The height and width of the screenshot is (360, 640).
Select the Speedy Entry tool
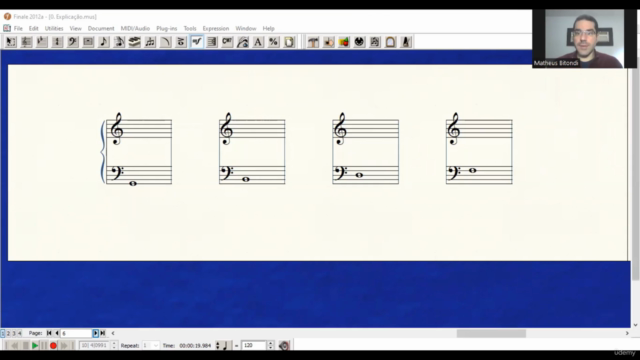click(x=119, y=42)
